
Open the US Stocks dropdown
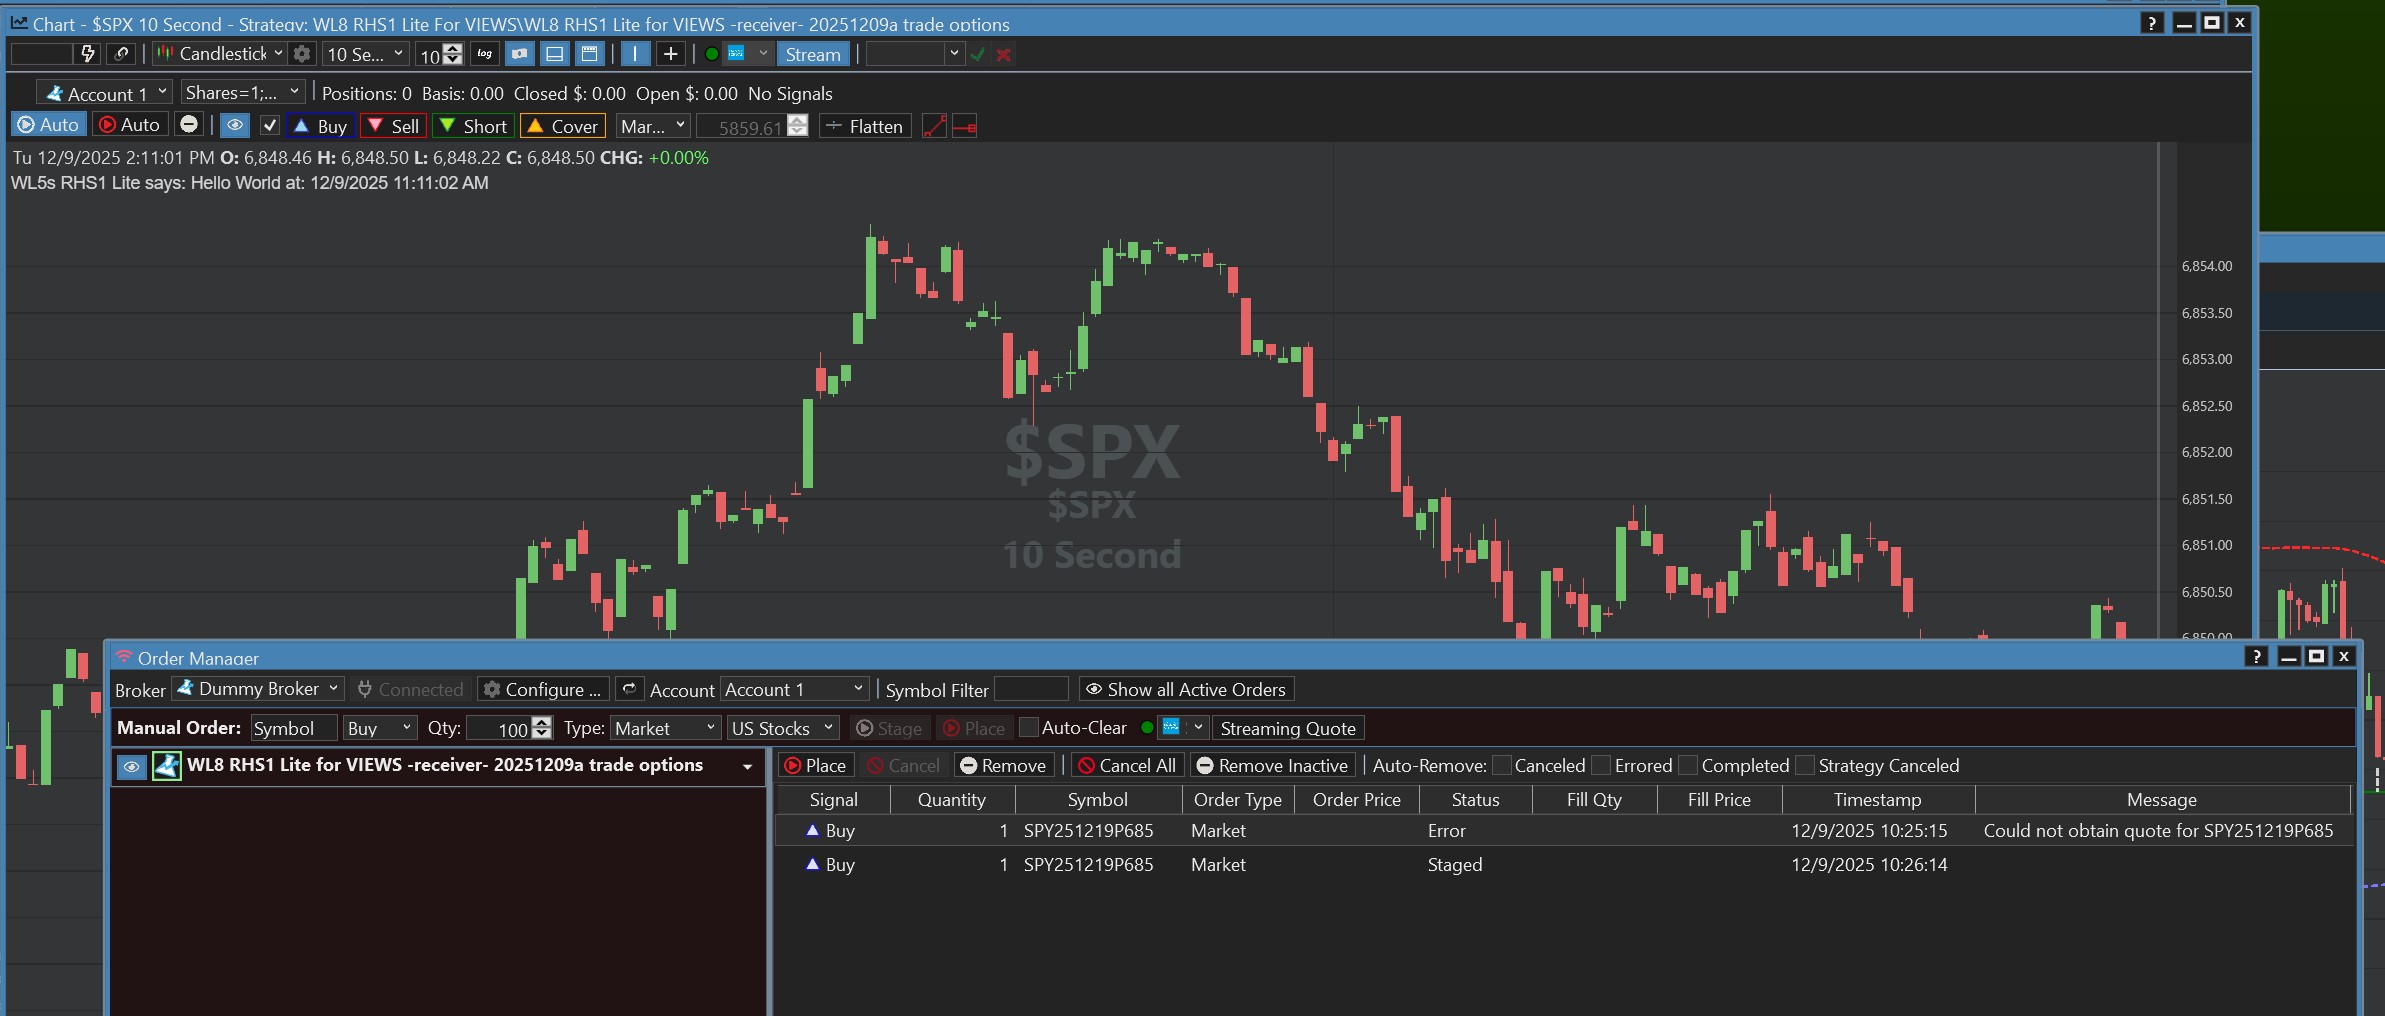click(782, 728)
